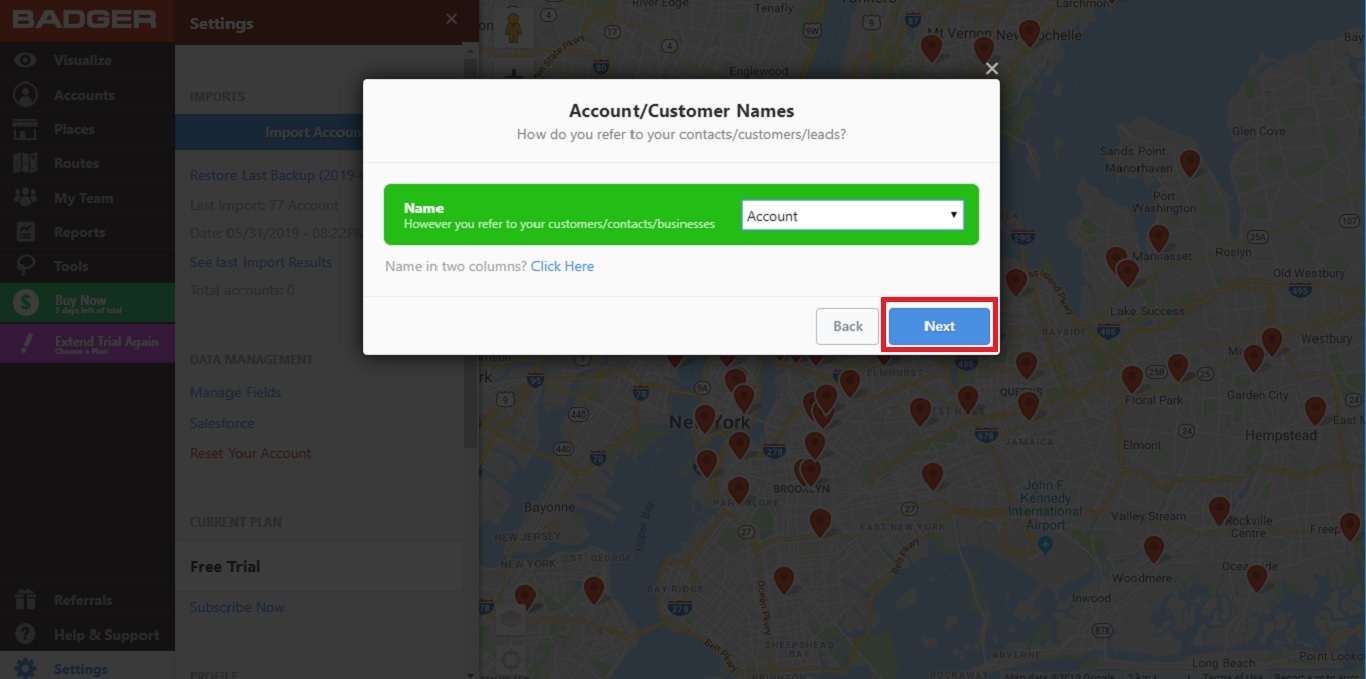Open the Help & Support question icon
This screenshot has height=679, width=1366.
[x=25, y=635]
